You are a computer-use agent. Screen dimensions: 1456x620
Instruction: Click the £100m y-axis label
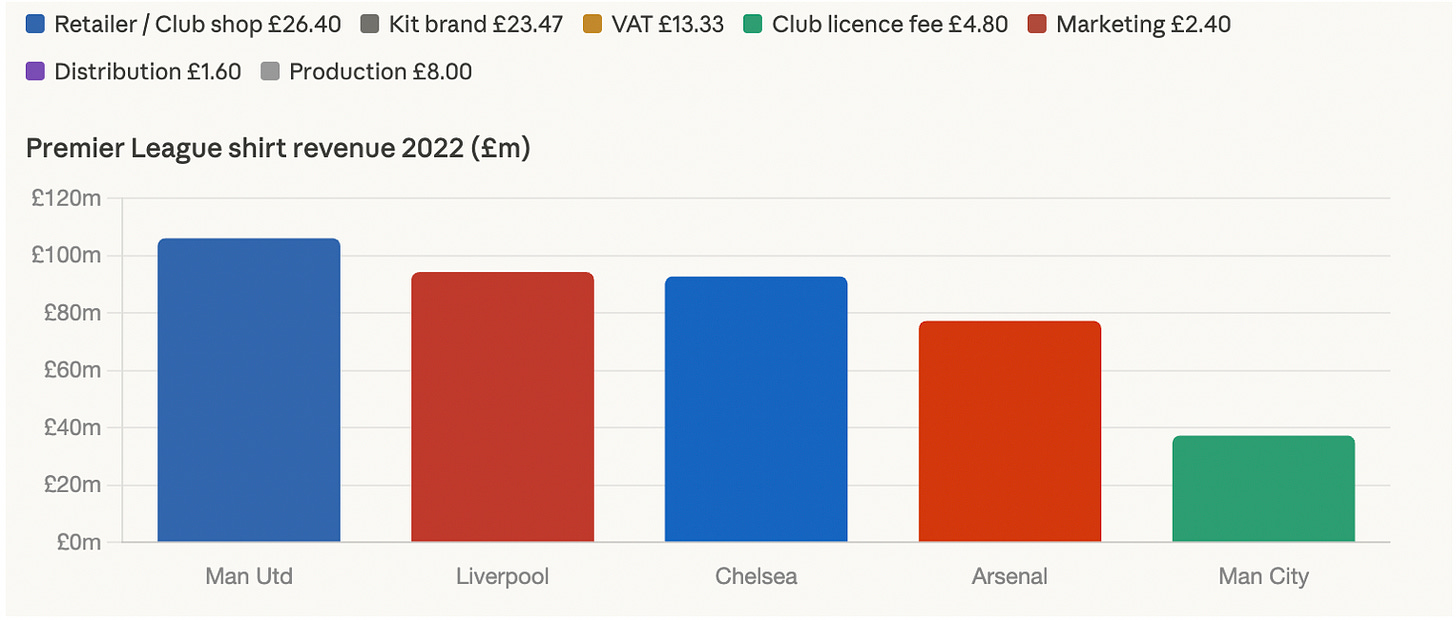tap(66, 256)
